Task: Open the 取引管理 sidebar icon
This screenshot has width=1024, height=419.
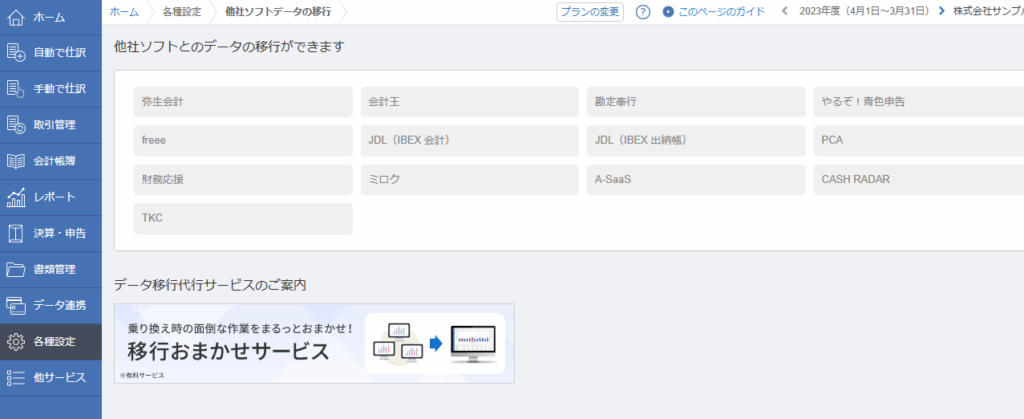Action: click(16, 125)
